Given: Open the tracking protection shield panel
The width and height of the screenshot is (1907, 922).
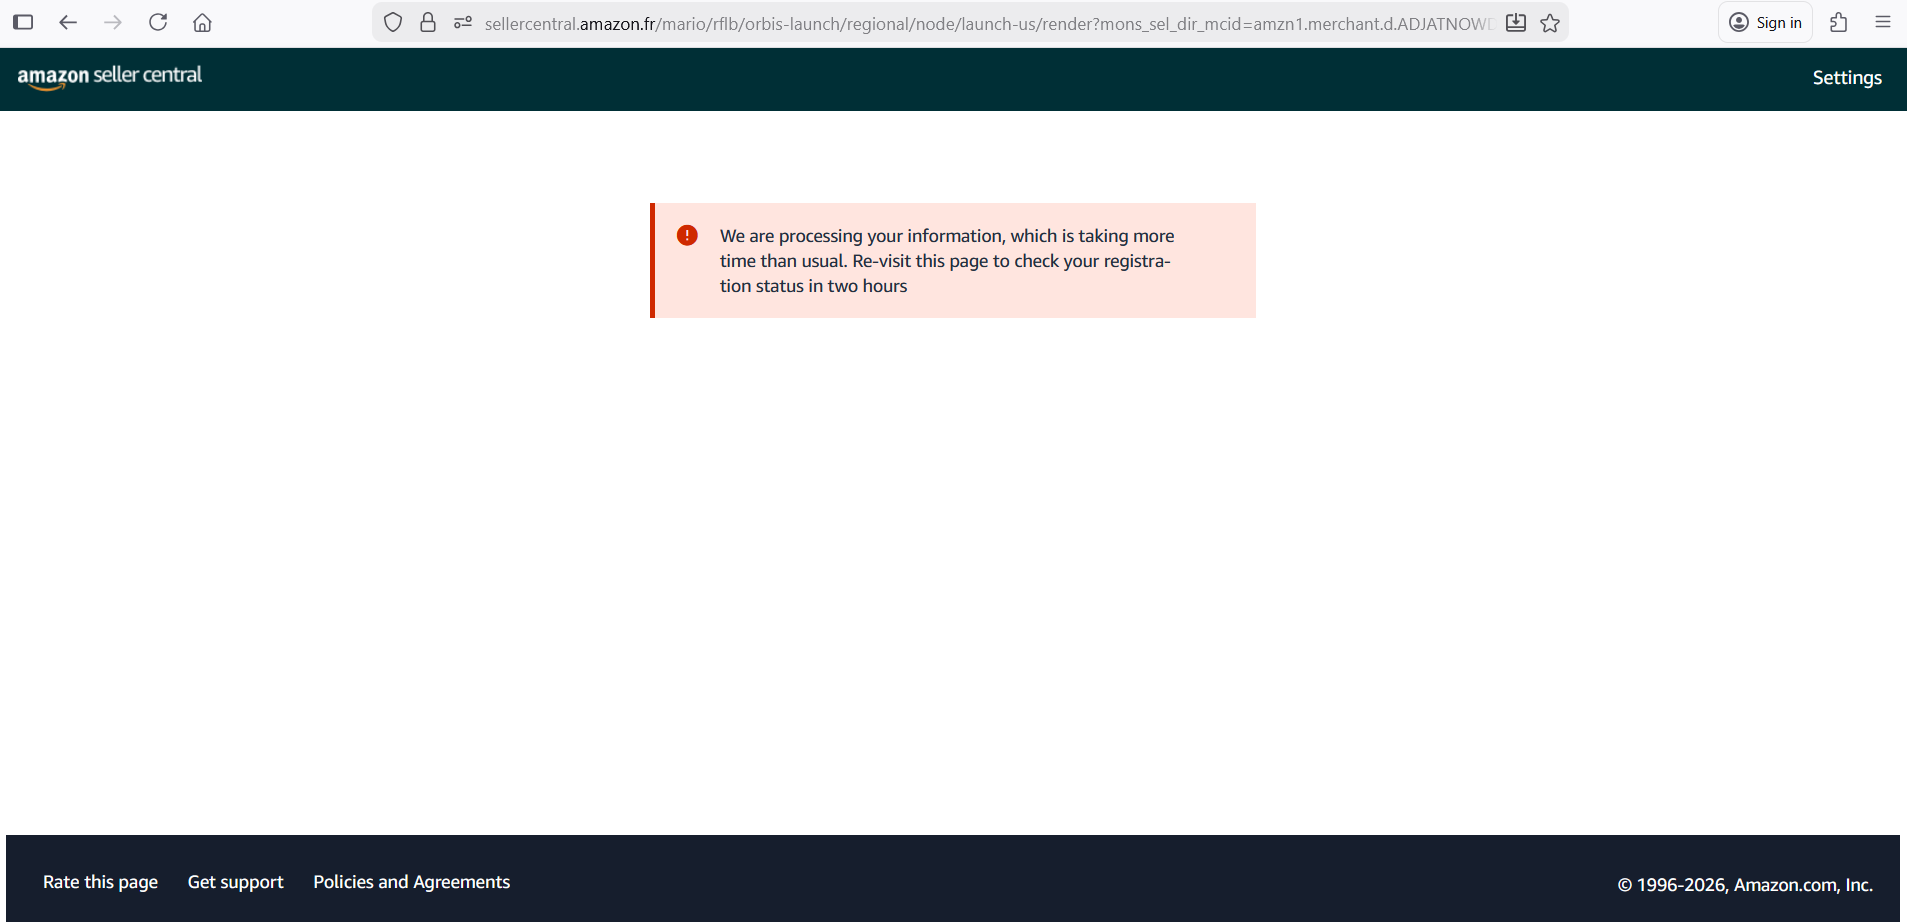Looking at the screenshot, I should (393, 23).
